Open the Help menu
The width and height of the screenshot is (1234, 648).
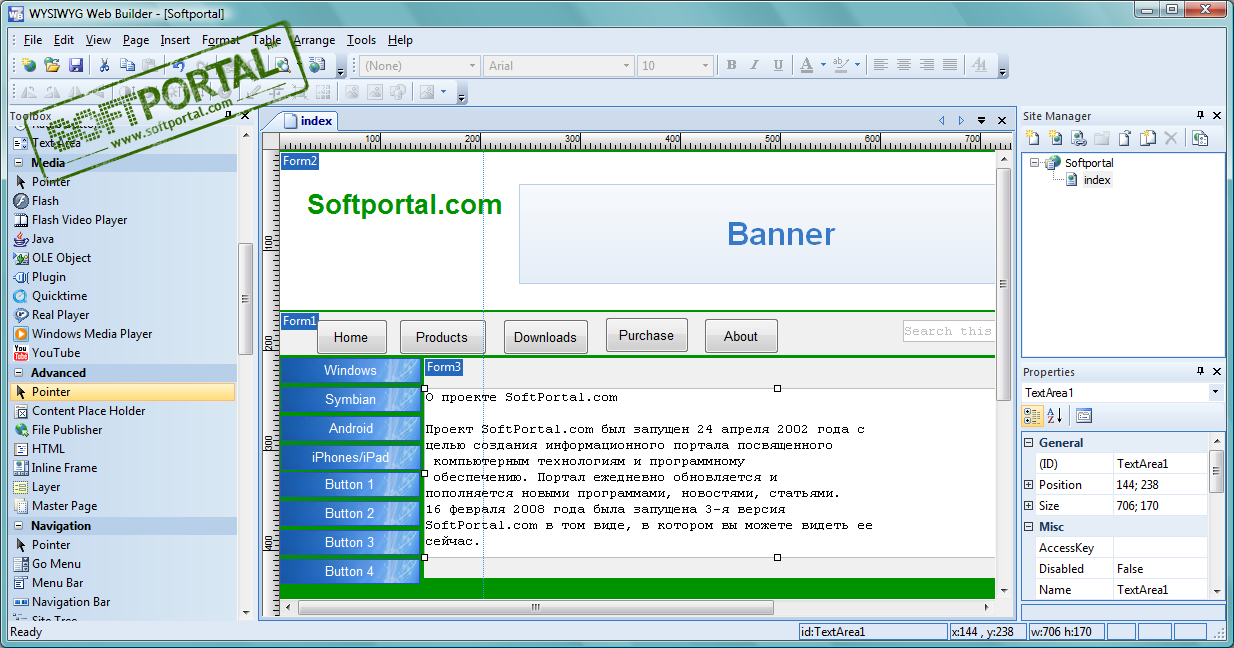point(400,40)
